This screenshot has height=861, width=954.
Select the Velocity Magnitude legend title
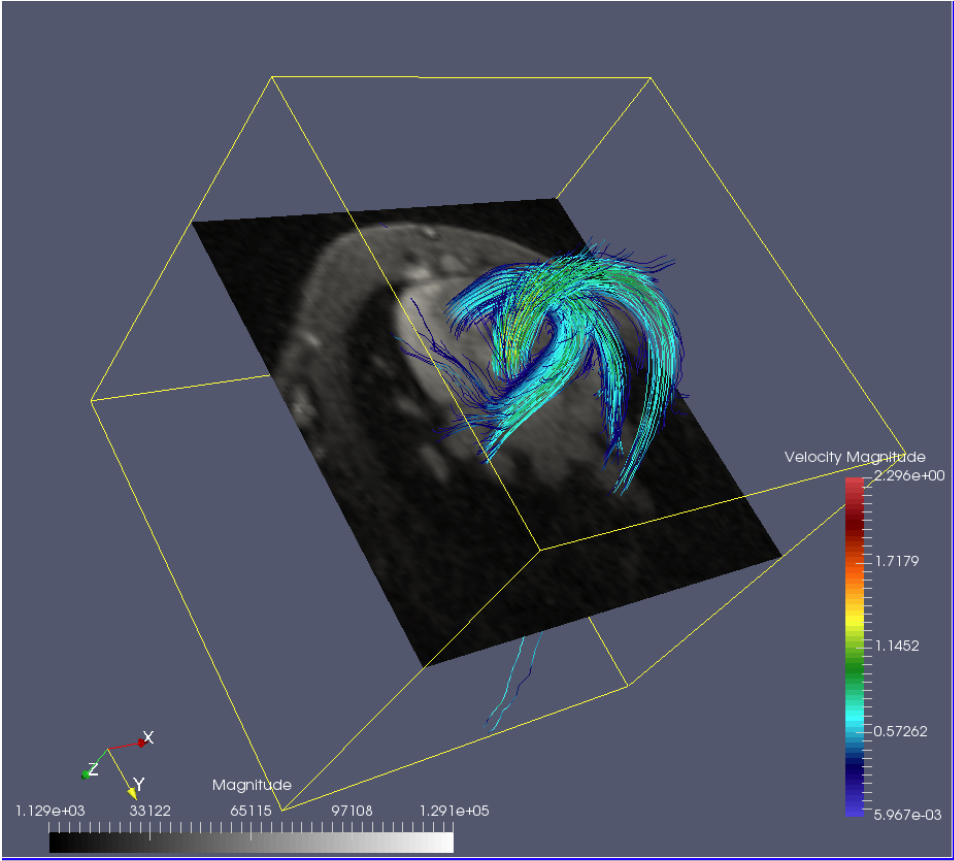click(854, 457)
